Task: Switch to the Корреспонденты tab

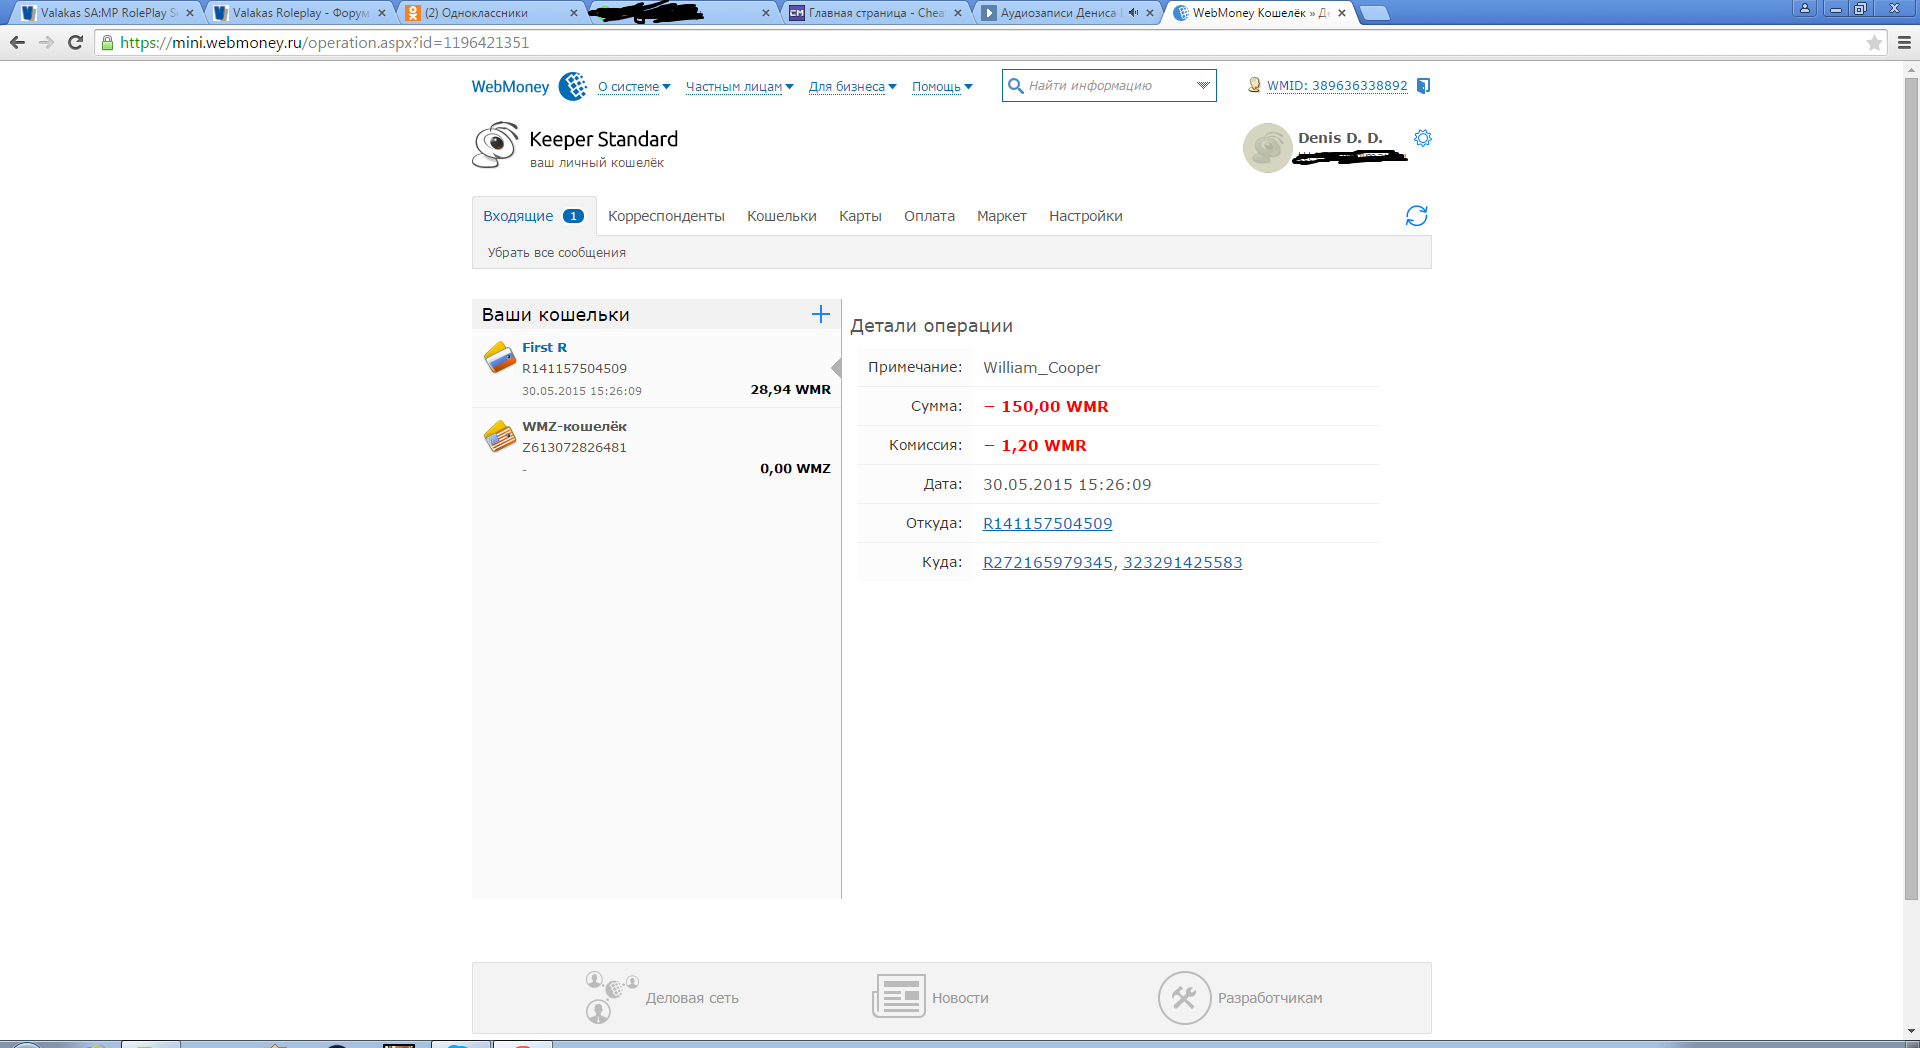Action: [666, 216]
